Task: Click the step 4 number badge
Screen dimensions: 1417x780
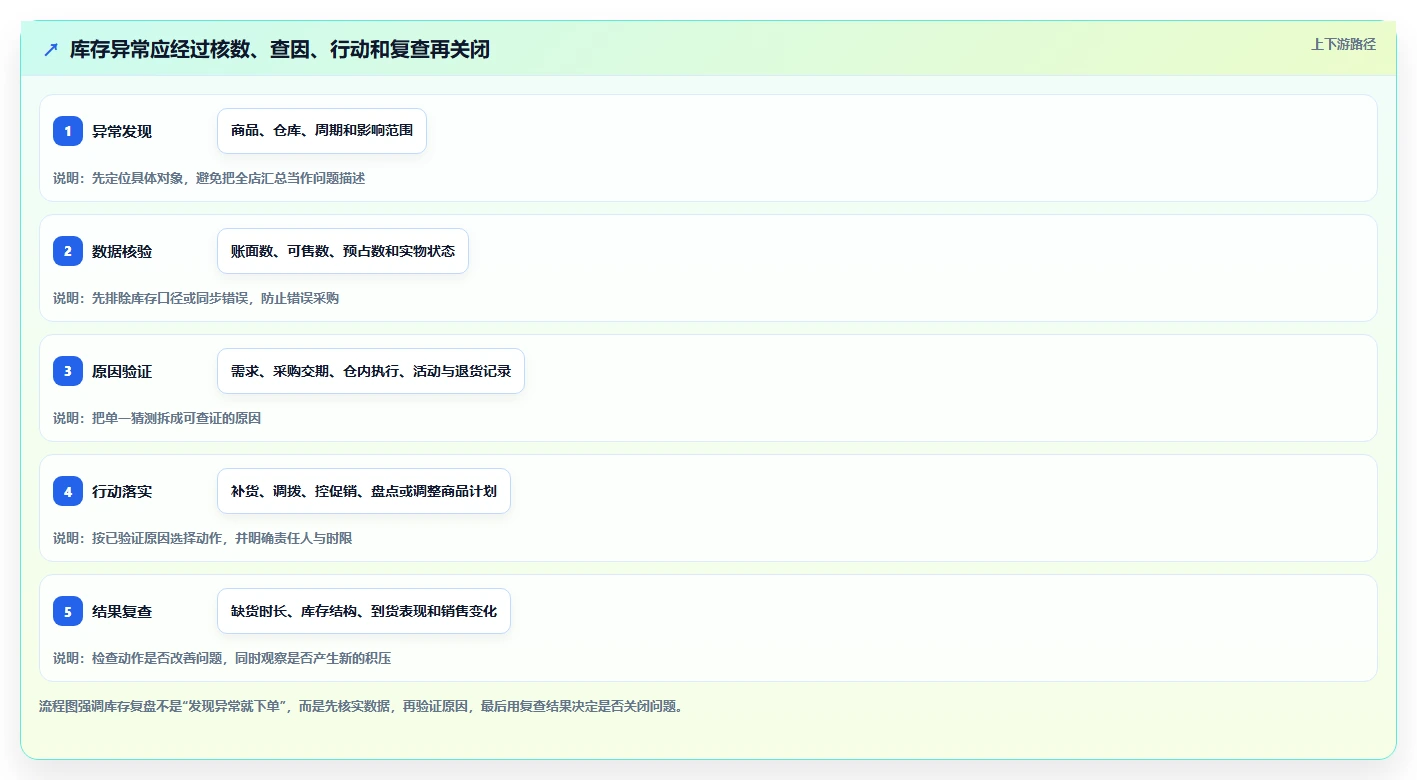Action: (x=68, y=491)
